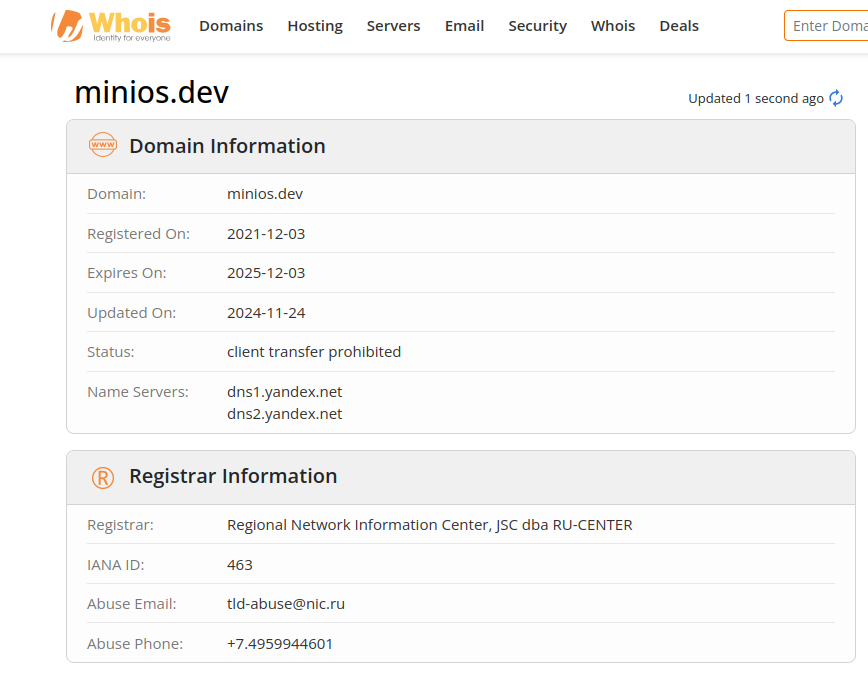Click the www globe icon in Domain Information
Screen dimensions: 868x674
(103, 145)
